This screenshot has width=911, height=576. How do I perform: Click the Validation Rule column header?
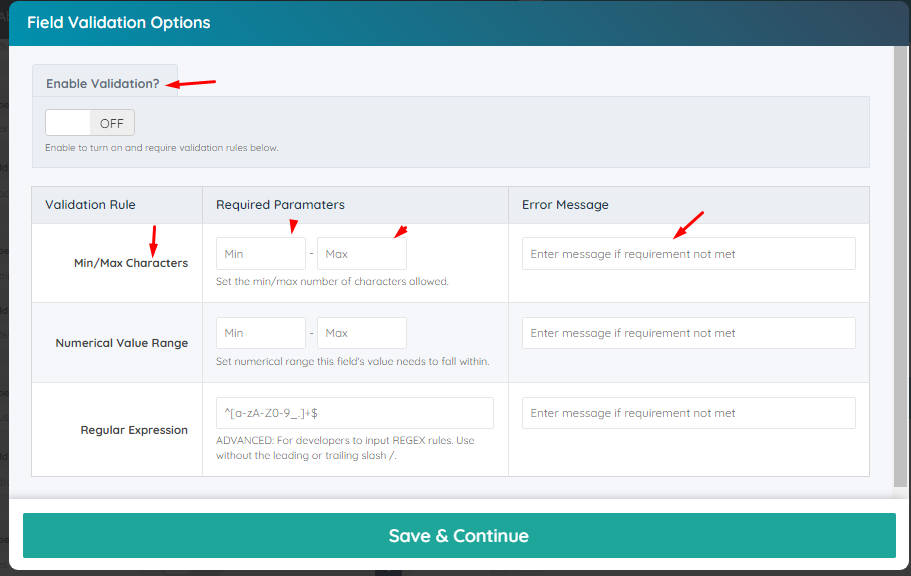point(90,205)
